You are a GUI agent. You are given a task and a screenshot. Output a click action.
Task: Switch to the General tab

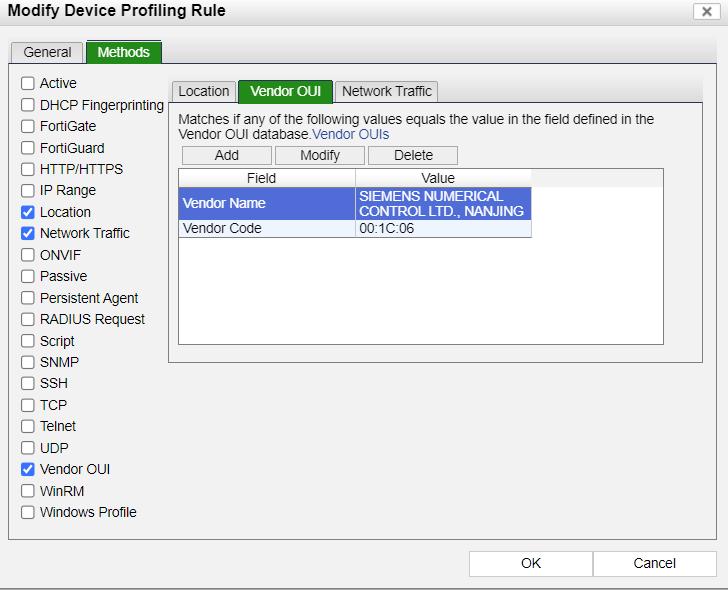pyautogui.click(x=48, y=52)
